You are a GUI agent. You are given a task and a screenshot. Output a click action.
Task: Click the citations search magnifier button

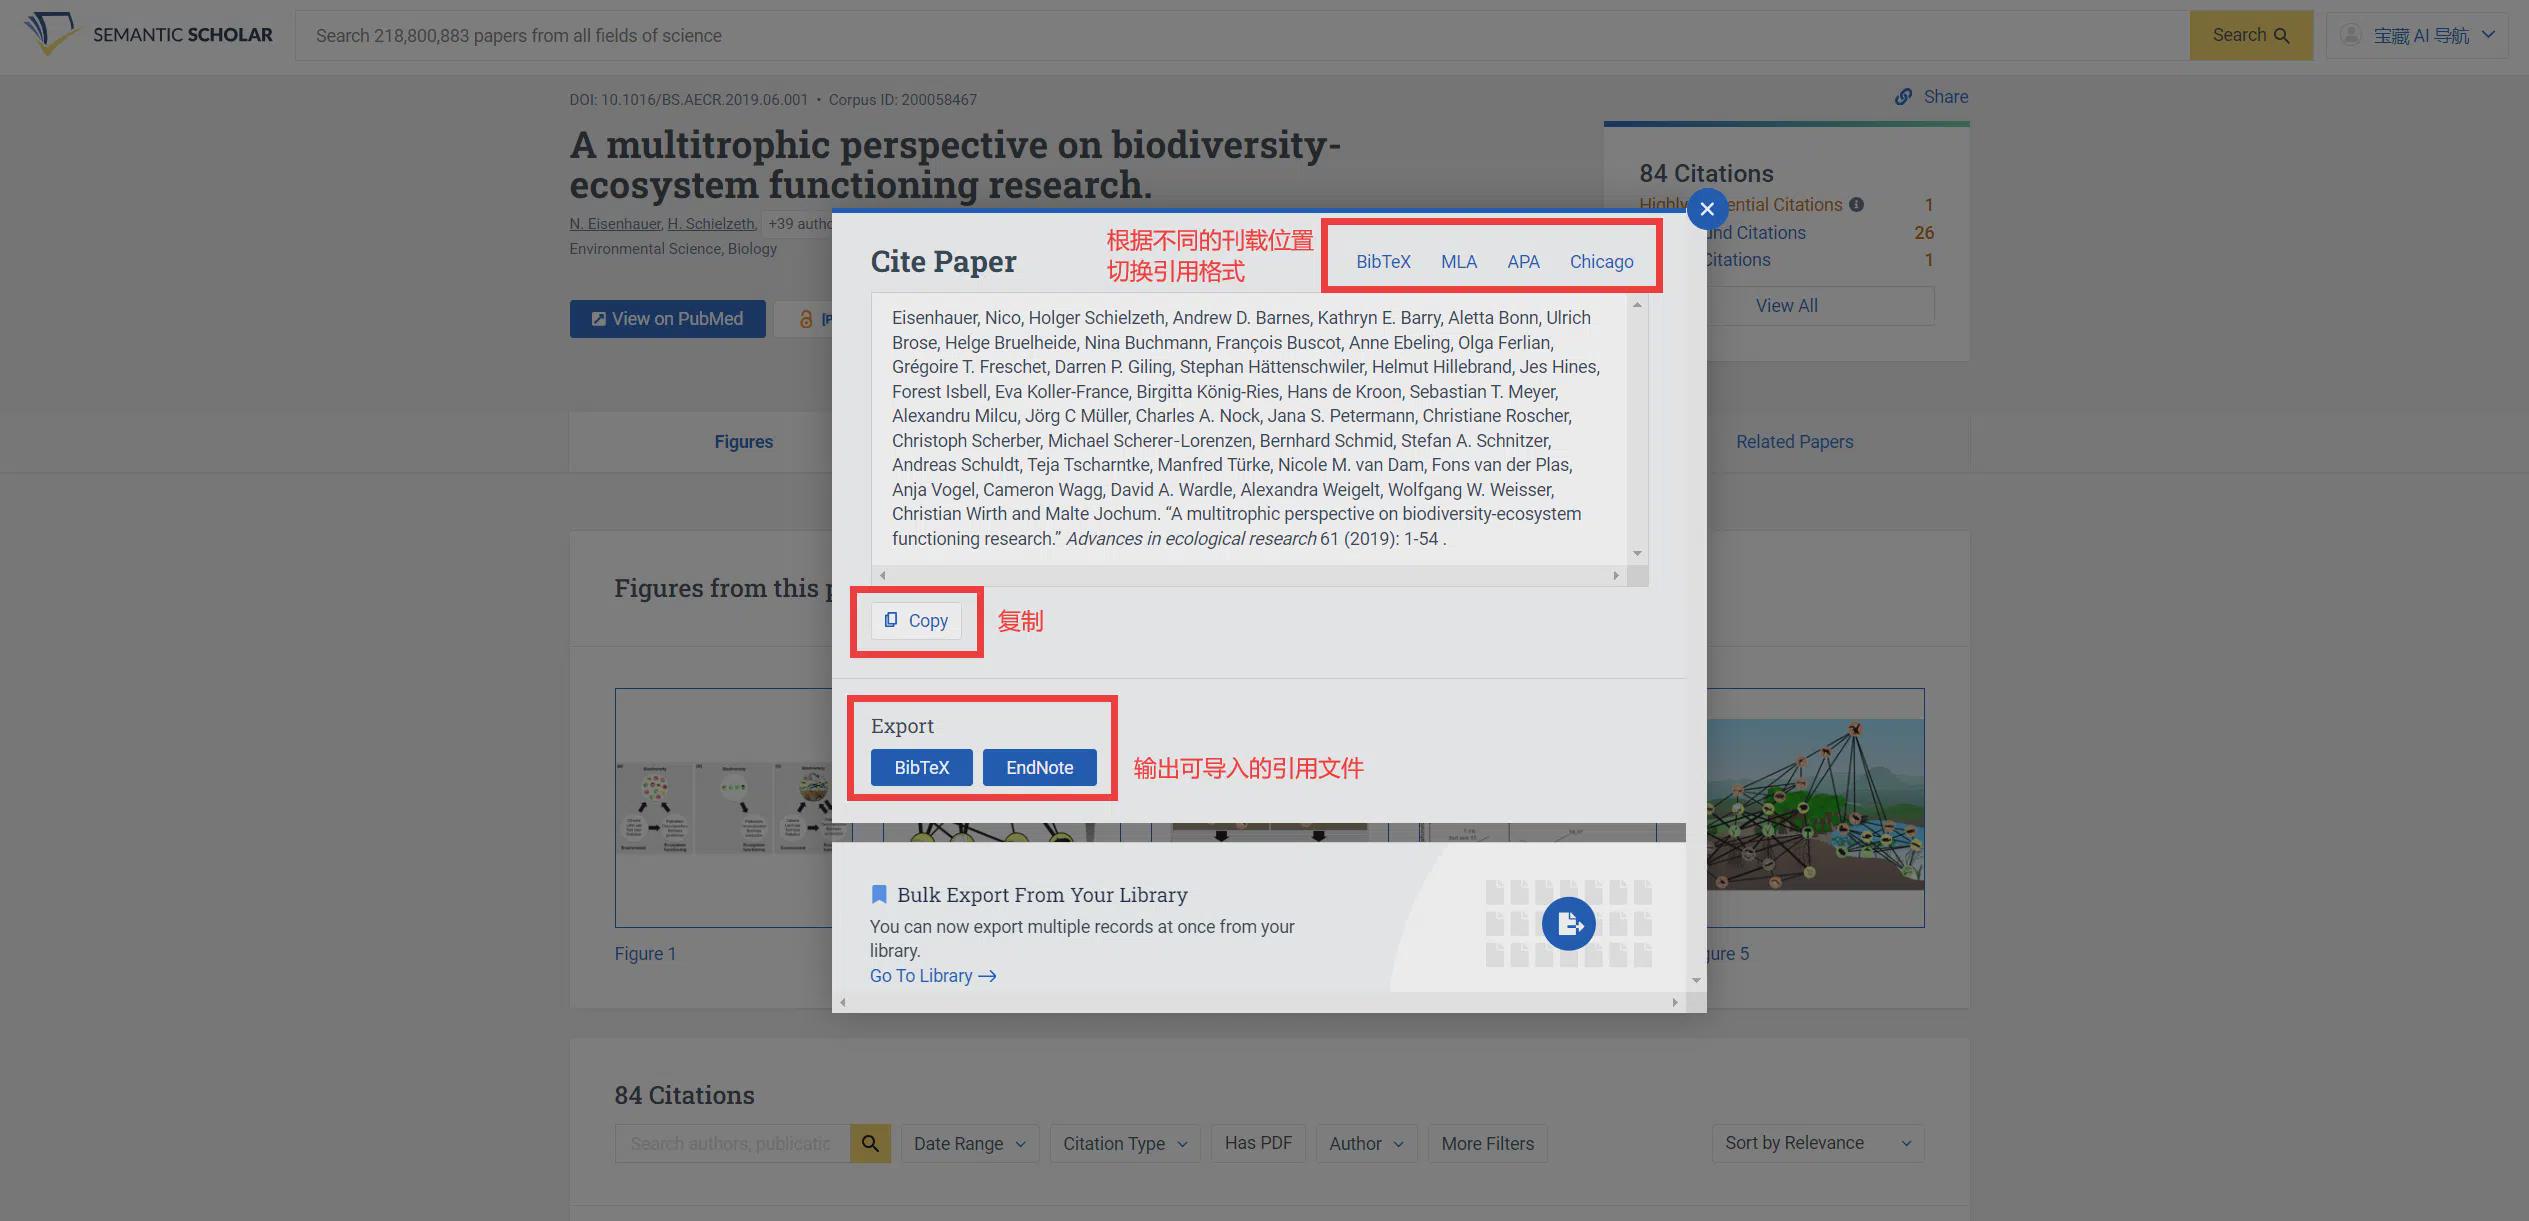click(870, 1143)
